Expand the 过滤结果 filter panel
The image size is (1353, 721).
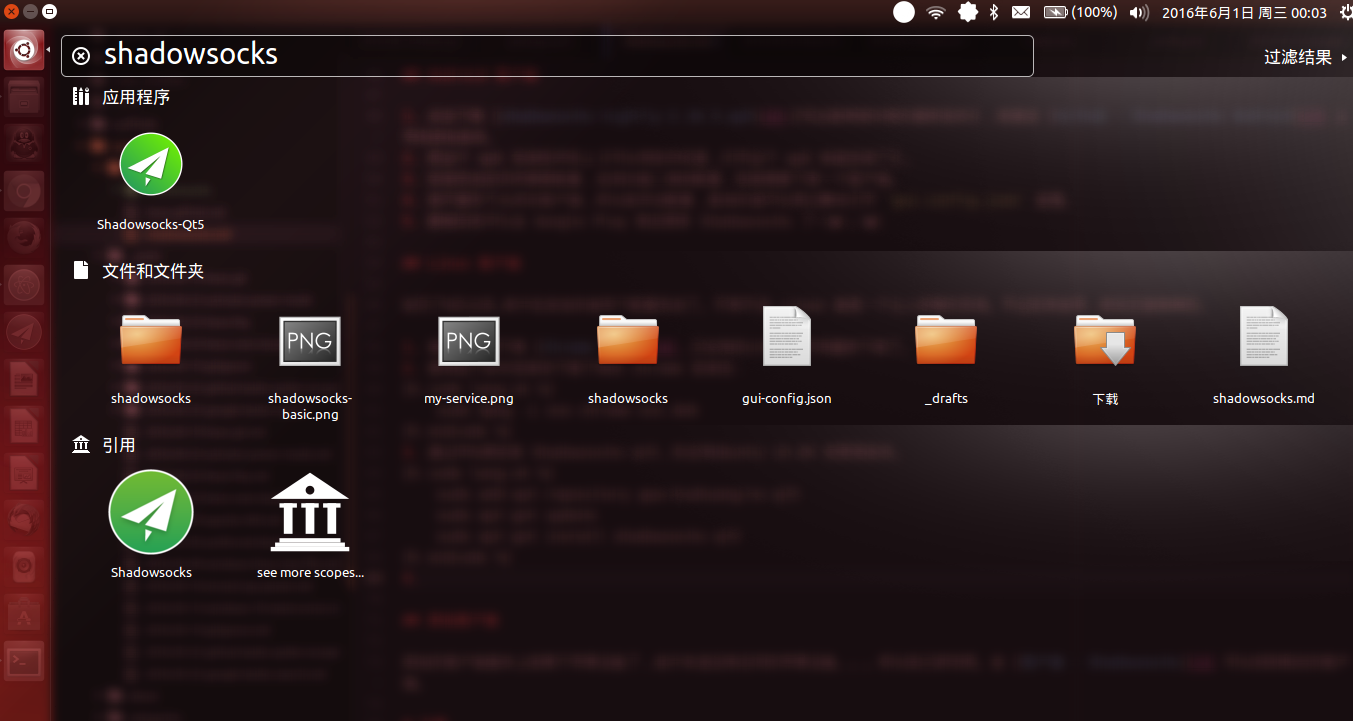pos(1304,57)
